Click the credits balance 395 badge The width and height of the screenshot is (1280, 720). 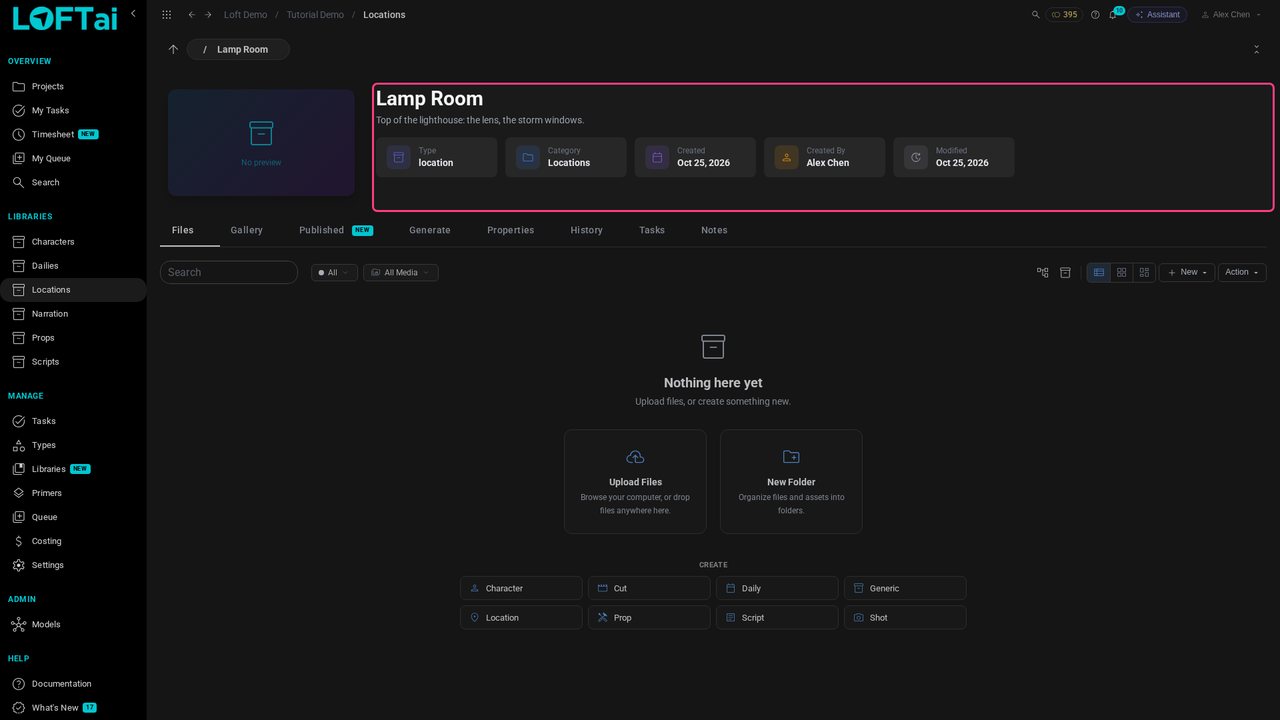[1064, 15]
